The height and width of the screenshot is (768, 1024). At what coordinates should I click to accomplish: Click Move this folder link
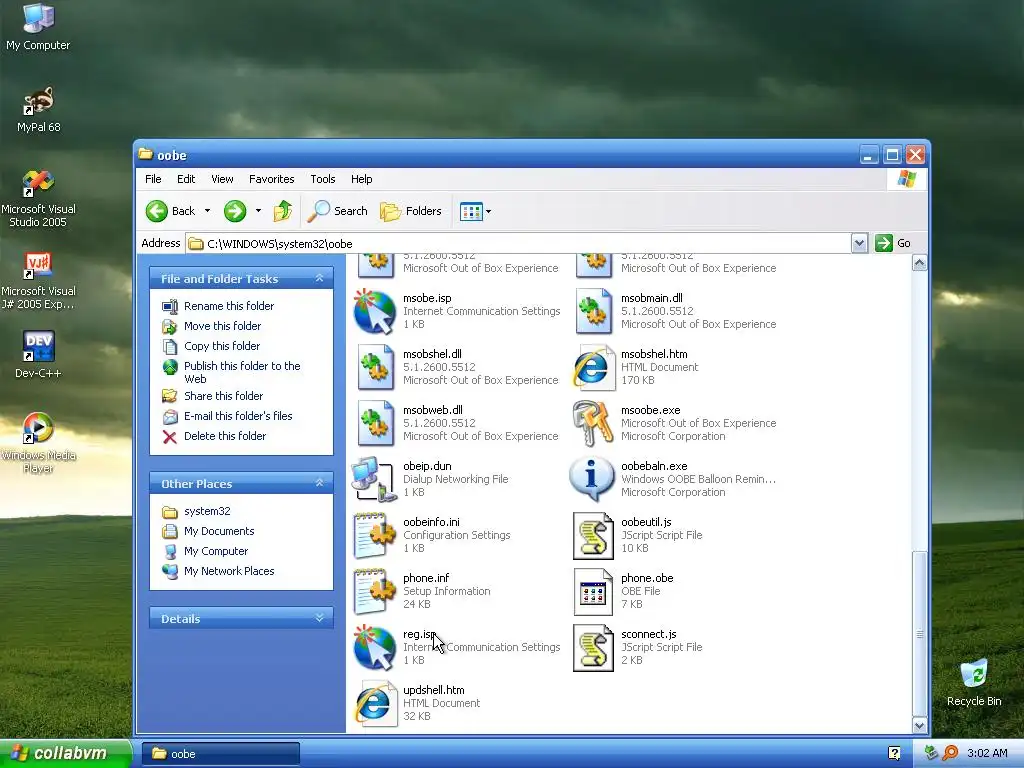tap(222, 326)
